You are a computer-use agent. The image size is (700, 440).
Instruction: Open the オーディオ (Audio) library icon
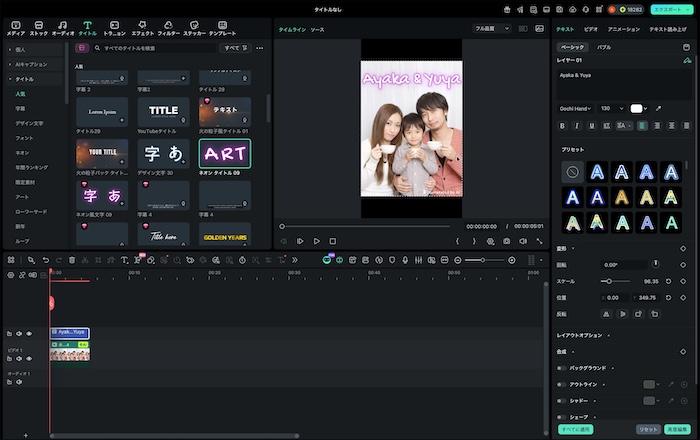63,28
